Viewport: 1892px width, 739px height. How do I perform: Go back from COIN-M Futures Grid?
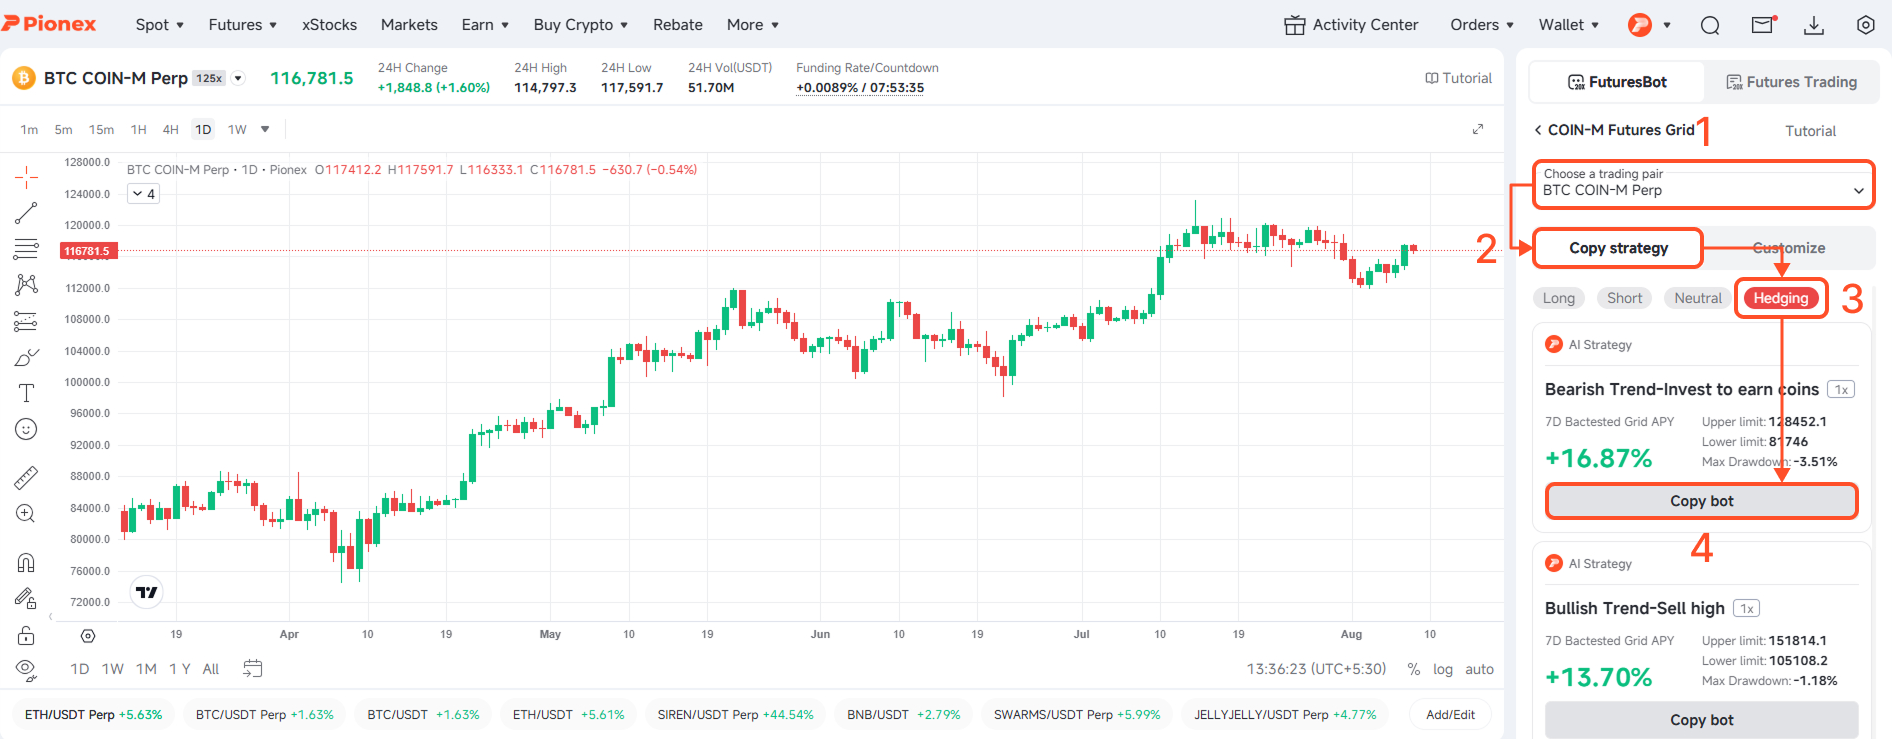(1538, 130)
